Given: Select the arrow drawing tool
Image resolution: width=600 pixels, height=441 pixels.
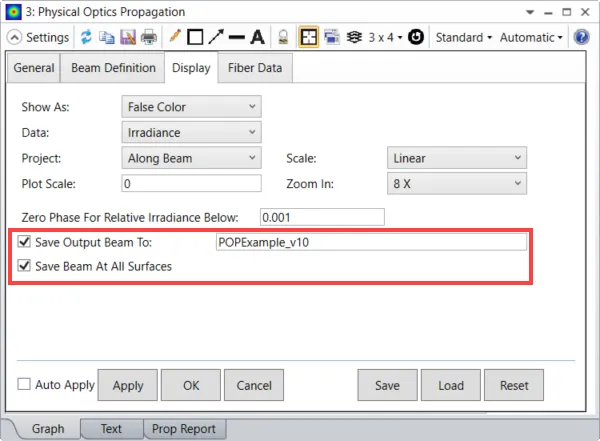Looking at the screenshot, I should point(216,37).
